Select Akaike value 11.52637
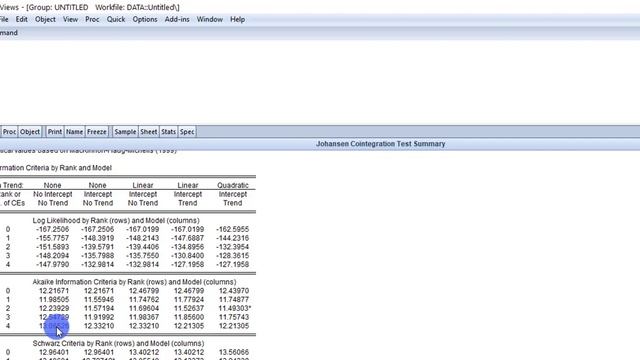Viewport: 640px width, 360px height. pyautogui.click(x=189, y=308)
